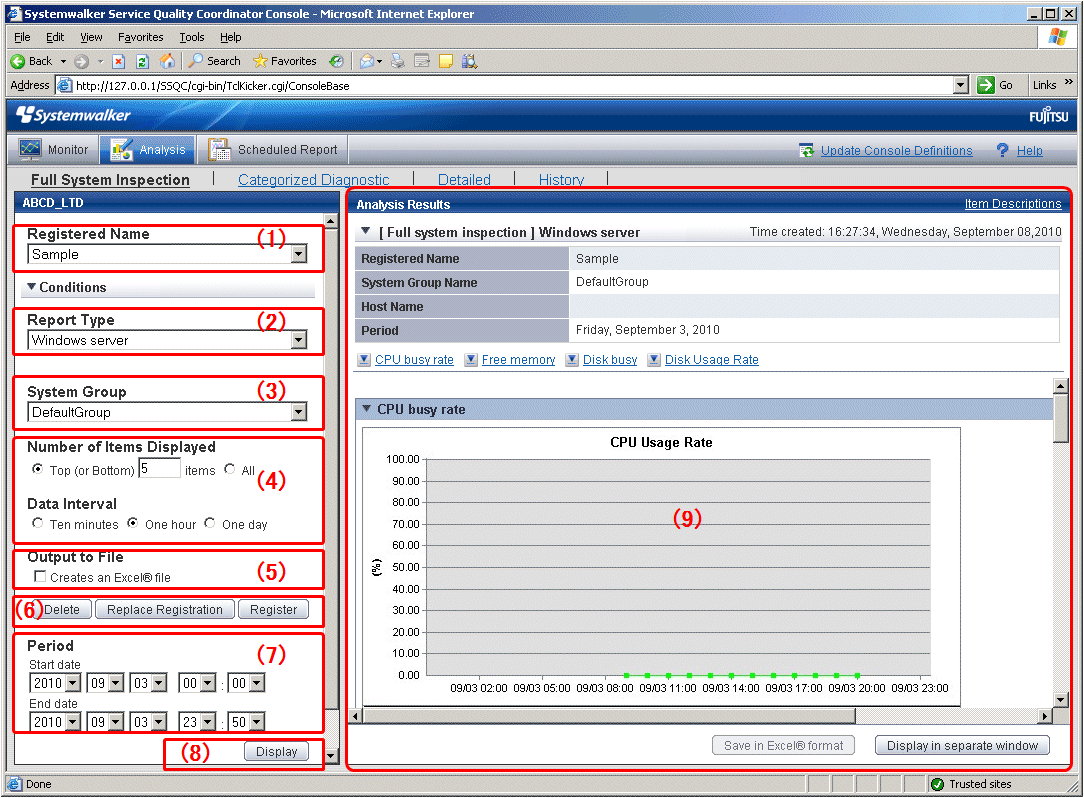
Task: Click the Address bar URL field
Action: [x=512, y=86]
